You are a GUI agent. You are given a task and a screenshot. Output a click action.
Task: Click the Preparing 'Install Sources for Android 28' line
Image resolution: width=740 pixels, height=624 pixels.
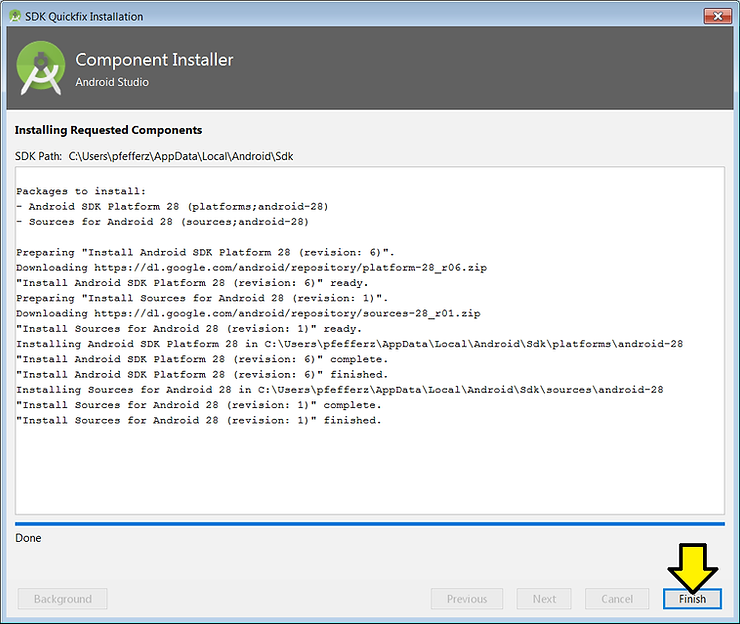(x=202, y=298)
